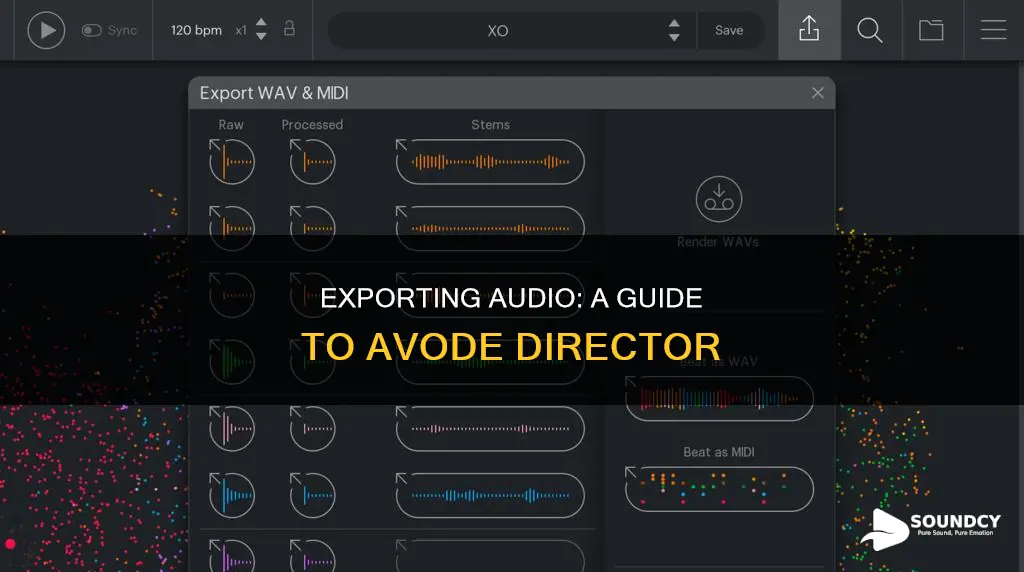Click the first row orange Stems waveform
Image resolution: width=1024 pixels, height=572 pixels.
490,161
